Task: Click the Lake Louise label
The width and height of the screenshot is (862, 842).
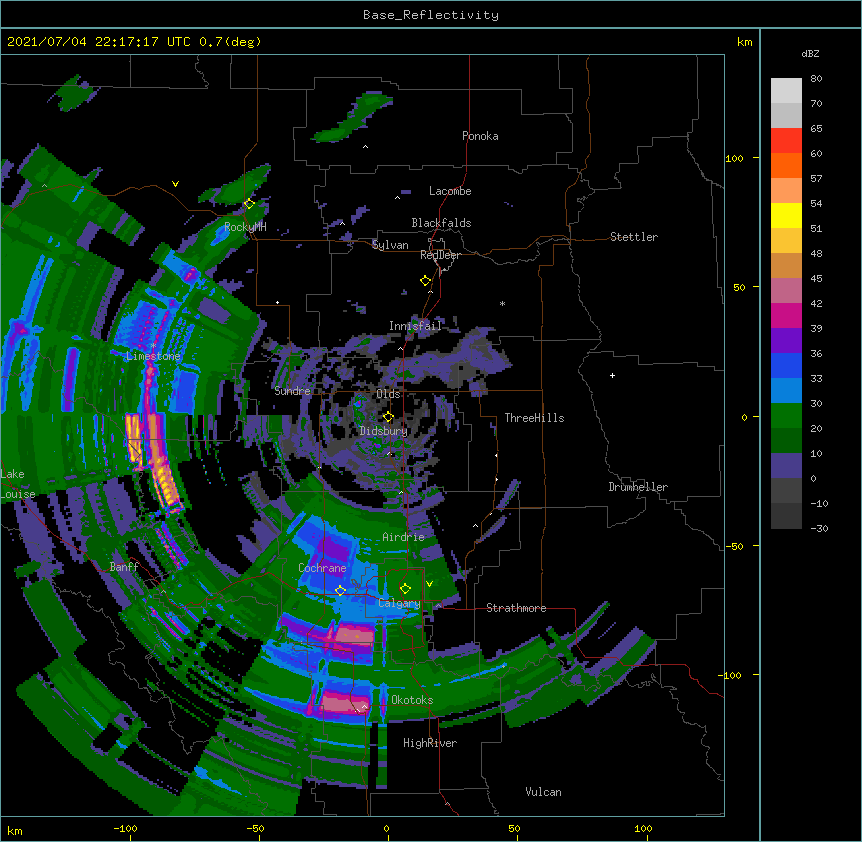Action: [x=16, y=484]
